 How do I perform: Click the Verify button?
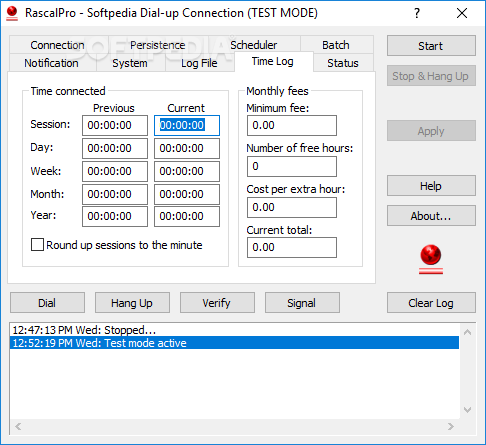click(x=217, y=303)
